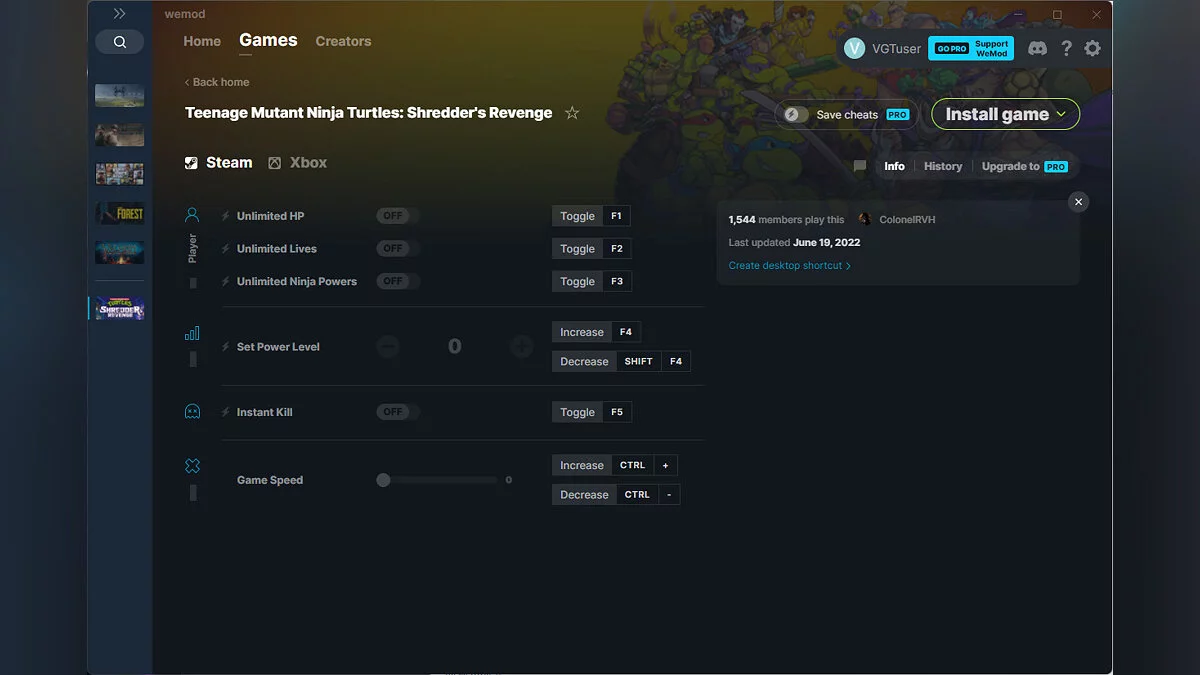Click the lightning icon beside Set Power Level
The image size is (1200, 675).
226,347
